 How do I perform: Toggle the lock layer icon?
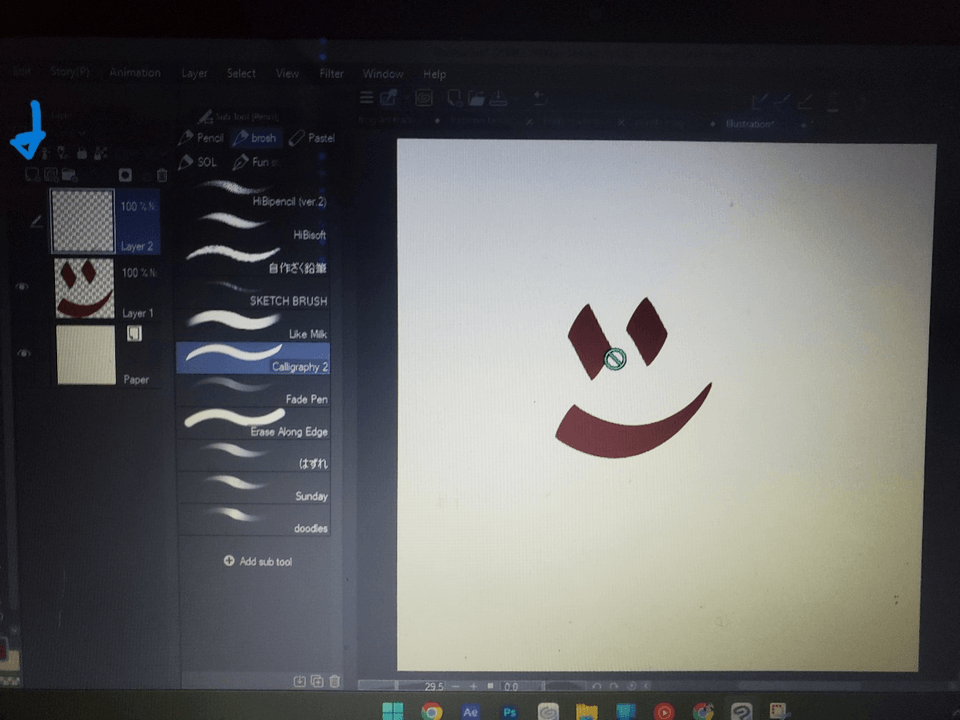tap(82, 153)
